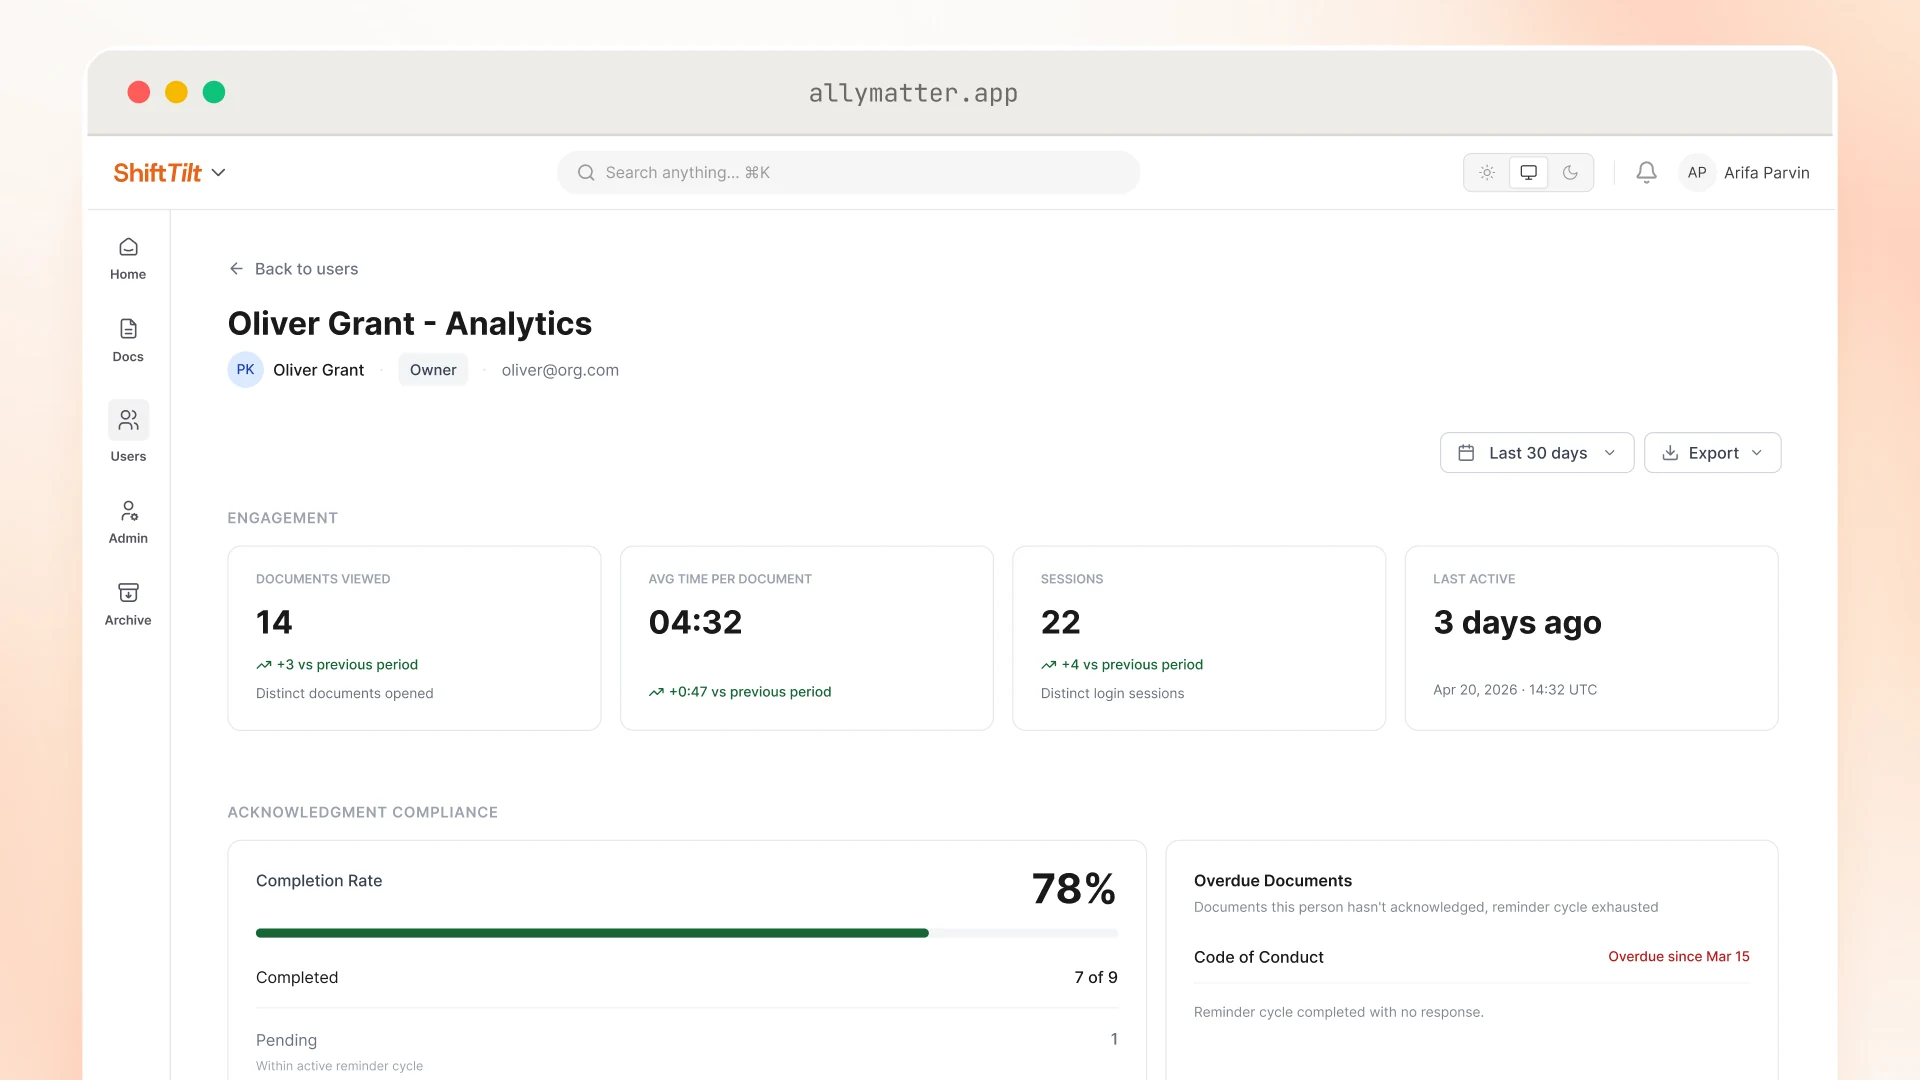Click the Documents Viewed value 14
1920x1080 pixels.
274,622
